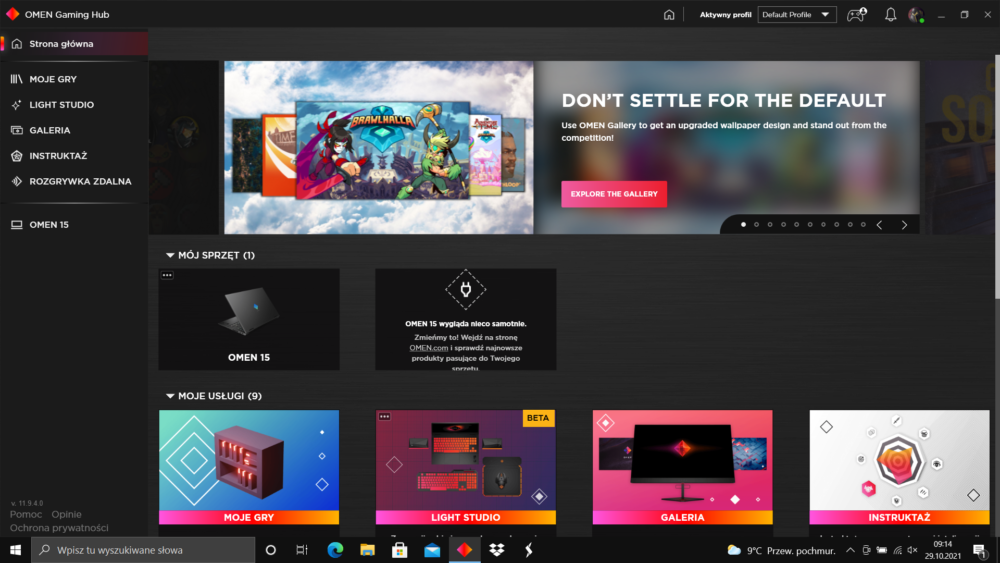
Task: Go to previous banner slide arrow
Action: point(879,224)
